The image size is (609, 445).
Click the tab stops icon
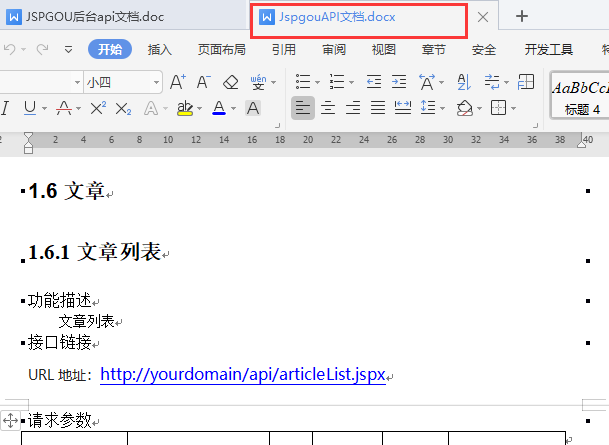tap(526, 82)
